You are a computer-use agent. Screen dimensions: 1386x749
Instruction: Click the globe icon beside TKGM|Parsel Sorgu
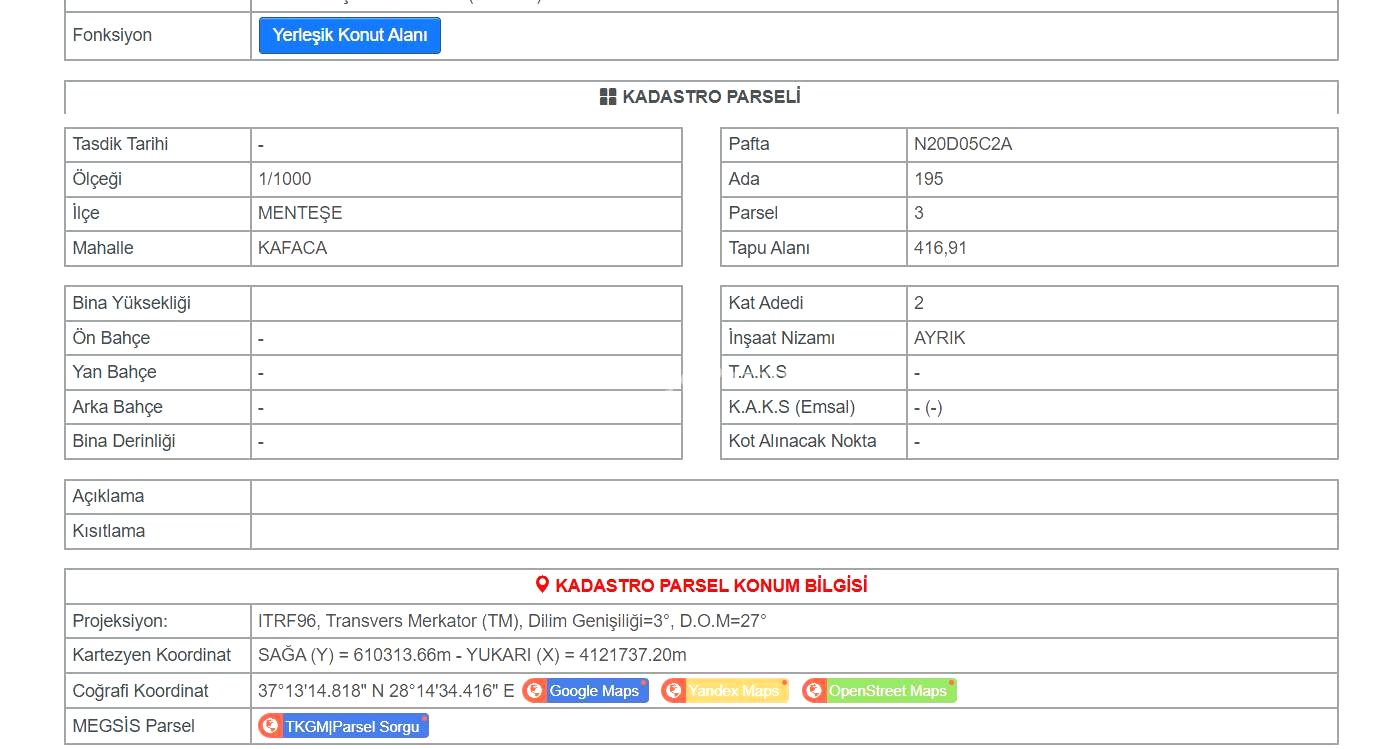point(271,726)
